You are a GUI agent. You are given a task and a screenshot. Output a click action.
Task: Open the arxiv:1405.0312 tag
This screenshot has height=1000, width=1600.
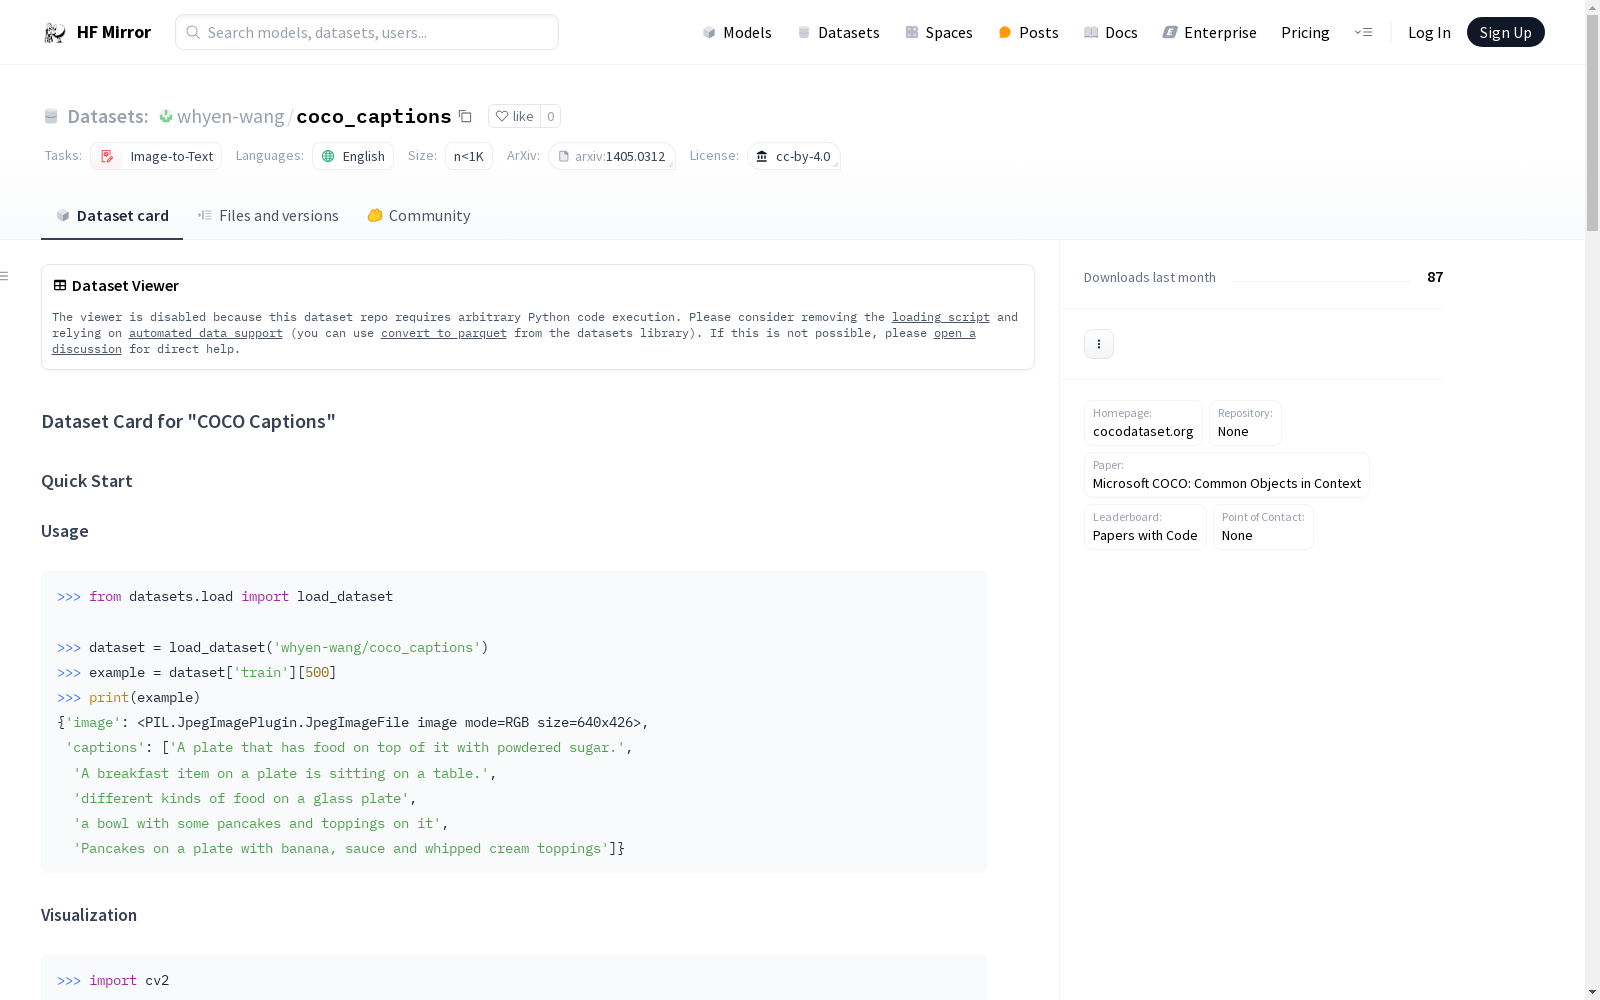pyautogui.click(x=612, y=156)
